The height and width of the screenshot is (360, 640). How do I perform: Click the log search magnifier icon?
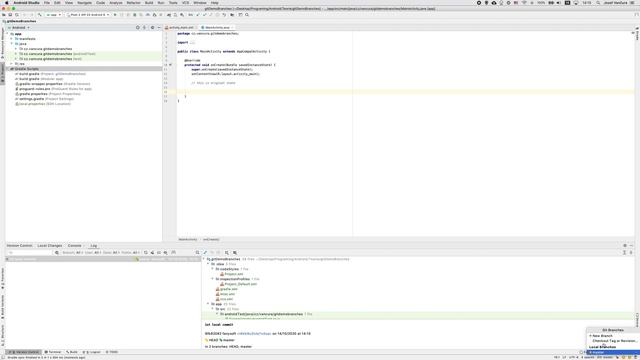(x=57, y=253)
